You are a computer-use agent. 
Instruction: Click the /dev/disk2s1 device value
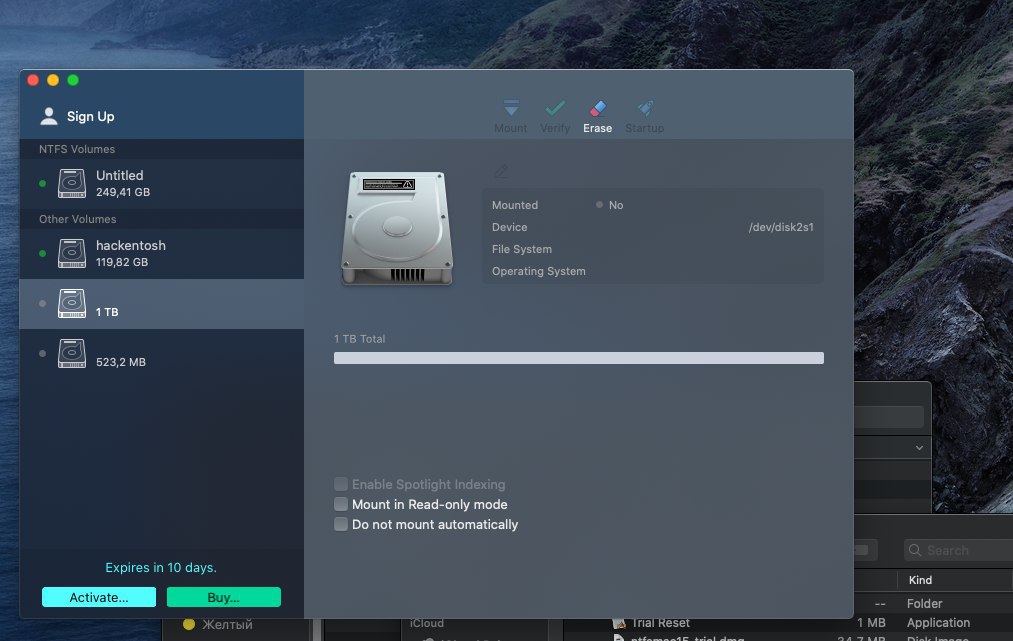point(781,227)
